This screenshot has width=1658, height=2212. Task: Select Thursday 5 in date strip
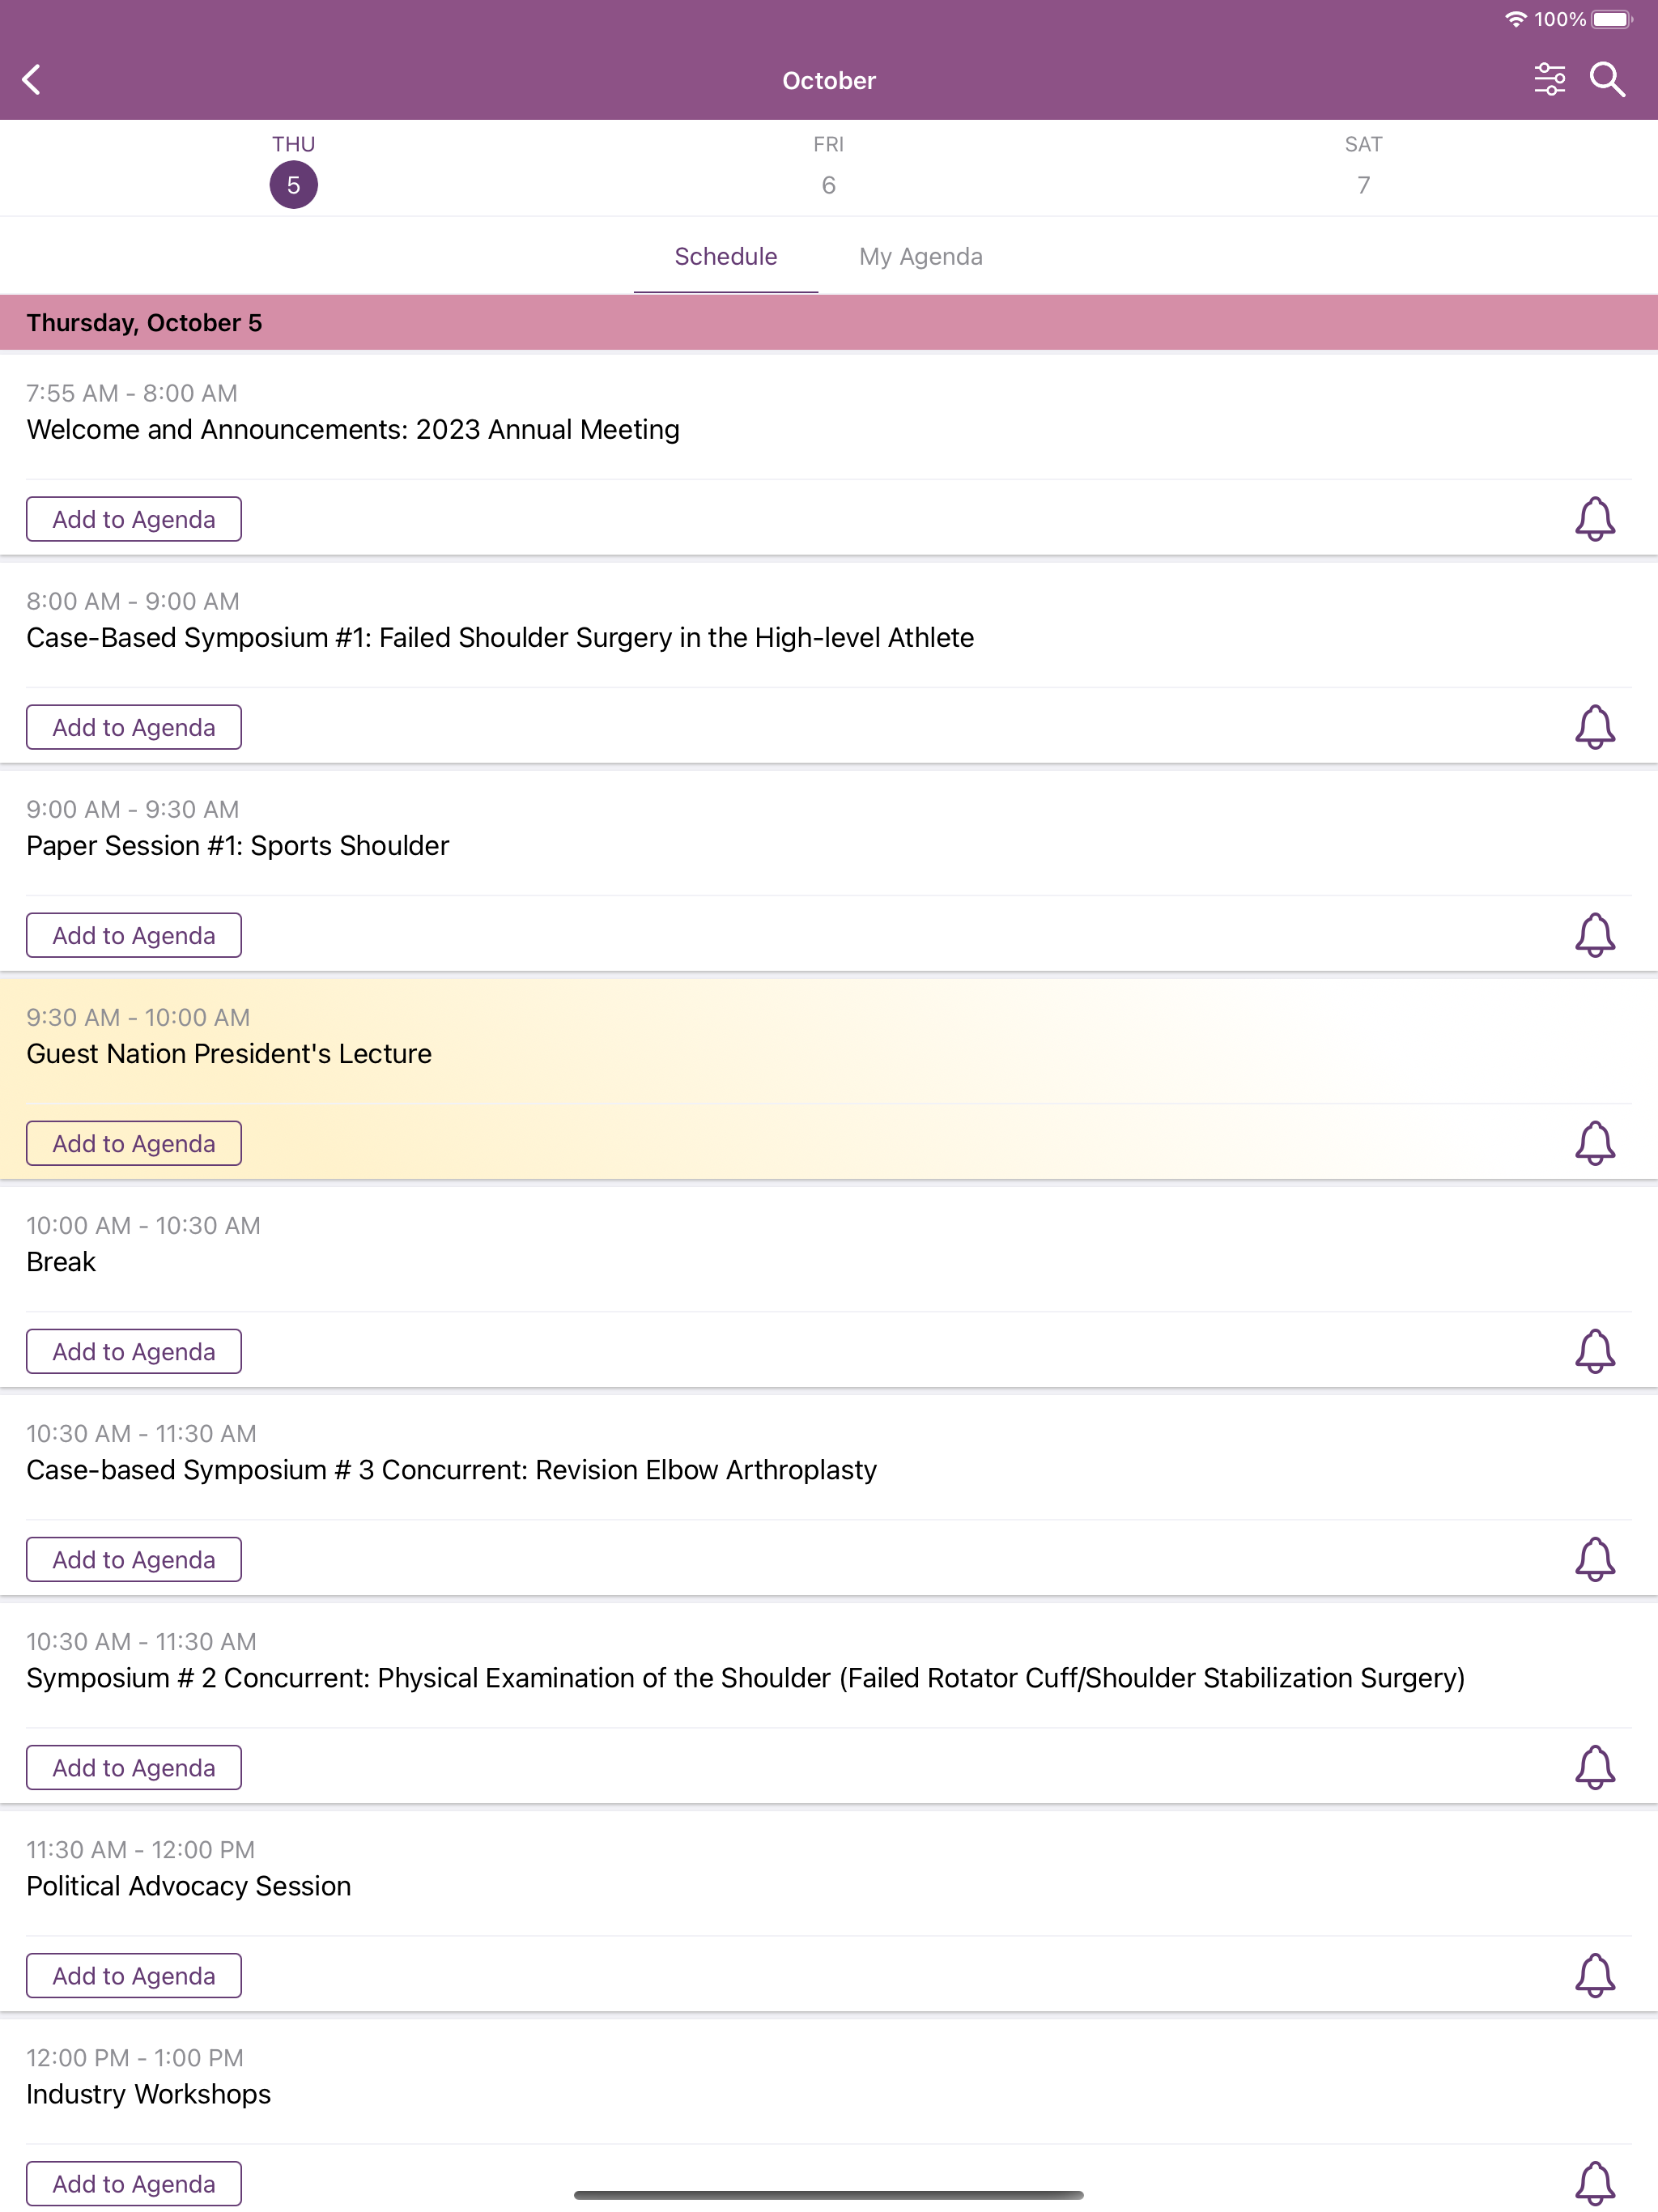click(x=293, y=170)
